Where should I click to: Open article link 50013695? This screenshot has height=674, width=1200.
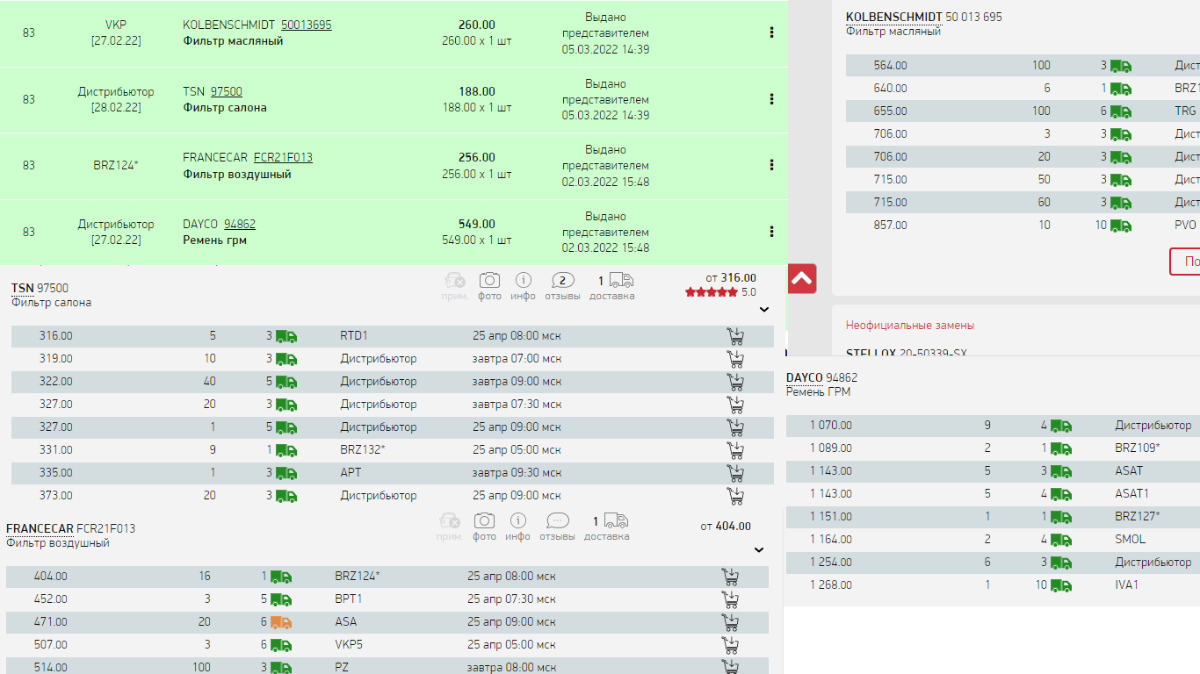pyautogui.click(x=306, y=25)
